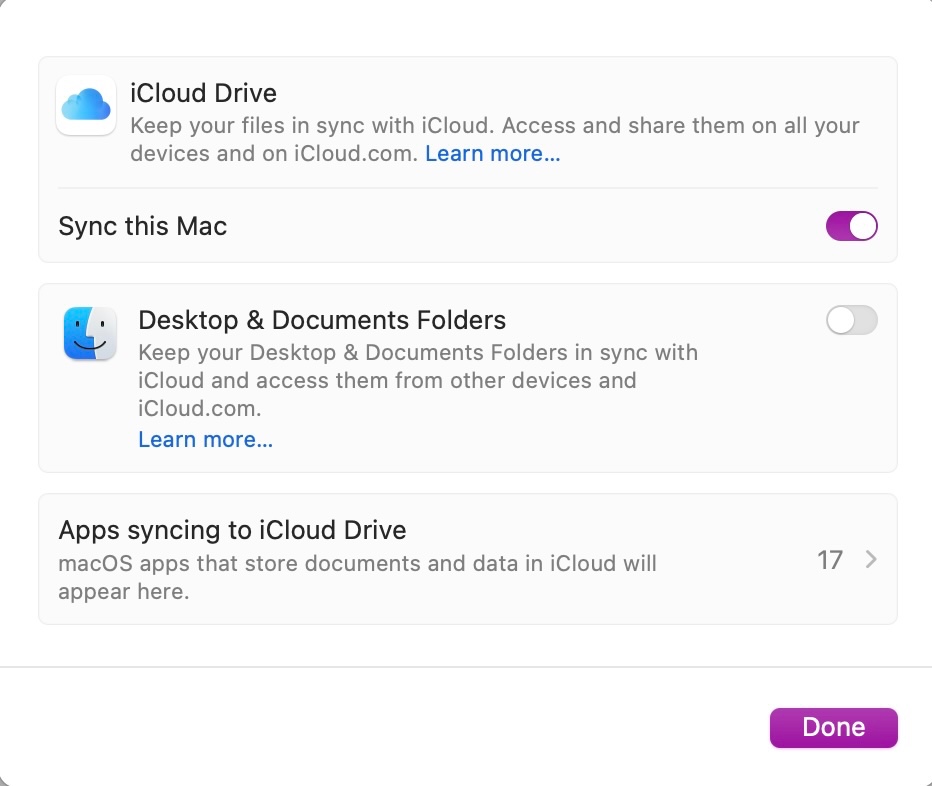The image size is (932, 786).
Task: Click the 17 apps count number
Action: tap(829, 560)
